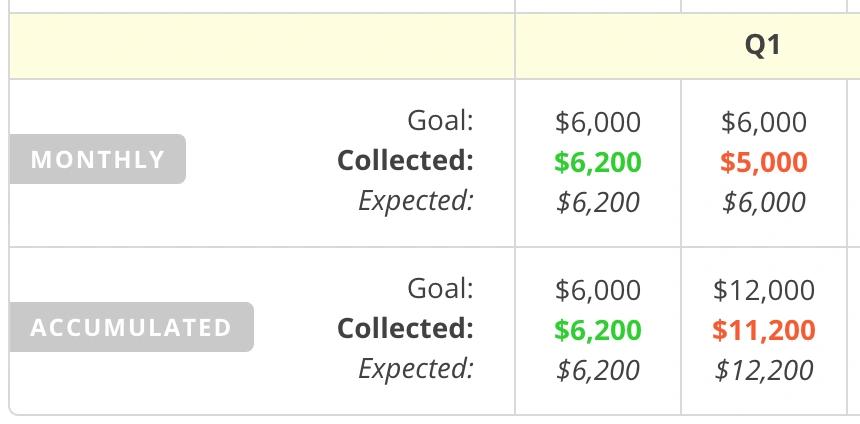Image resolution: width=860 pixels, height=424 pixels.
Task: Click the monthly goal $6,000 in second column
Action: click(764, 123)
